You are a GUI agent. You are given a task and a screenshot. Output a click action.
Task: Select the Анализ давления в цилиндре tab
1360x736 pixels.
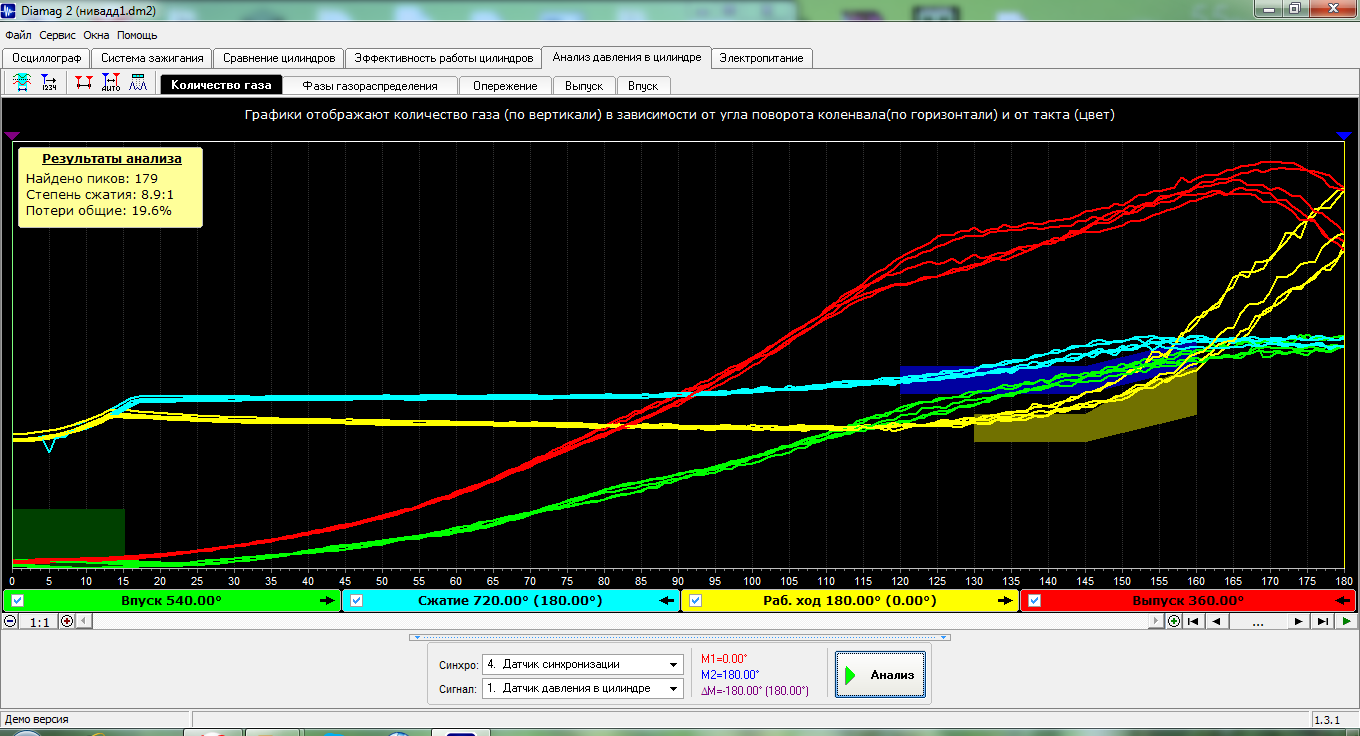tap(627, 57)
